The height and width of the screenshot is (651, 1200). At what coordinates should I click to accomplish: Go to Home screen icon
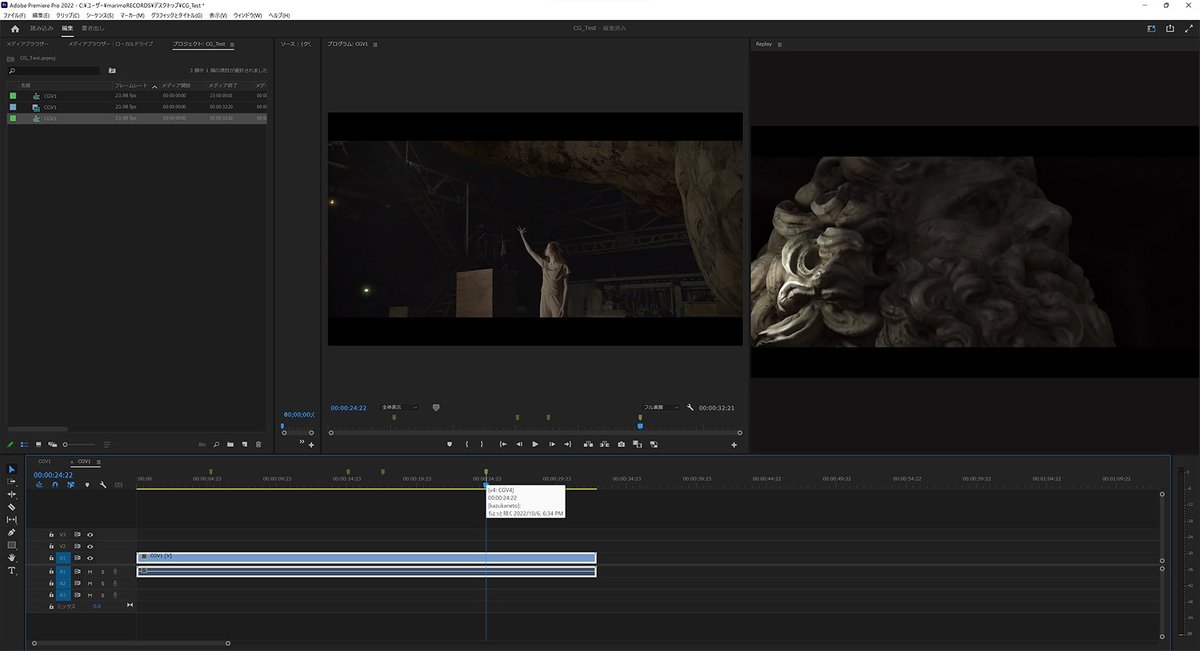click(x=15, y=29)
